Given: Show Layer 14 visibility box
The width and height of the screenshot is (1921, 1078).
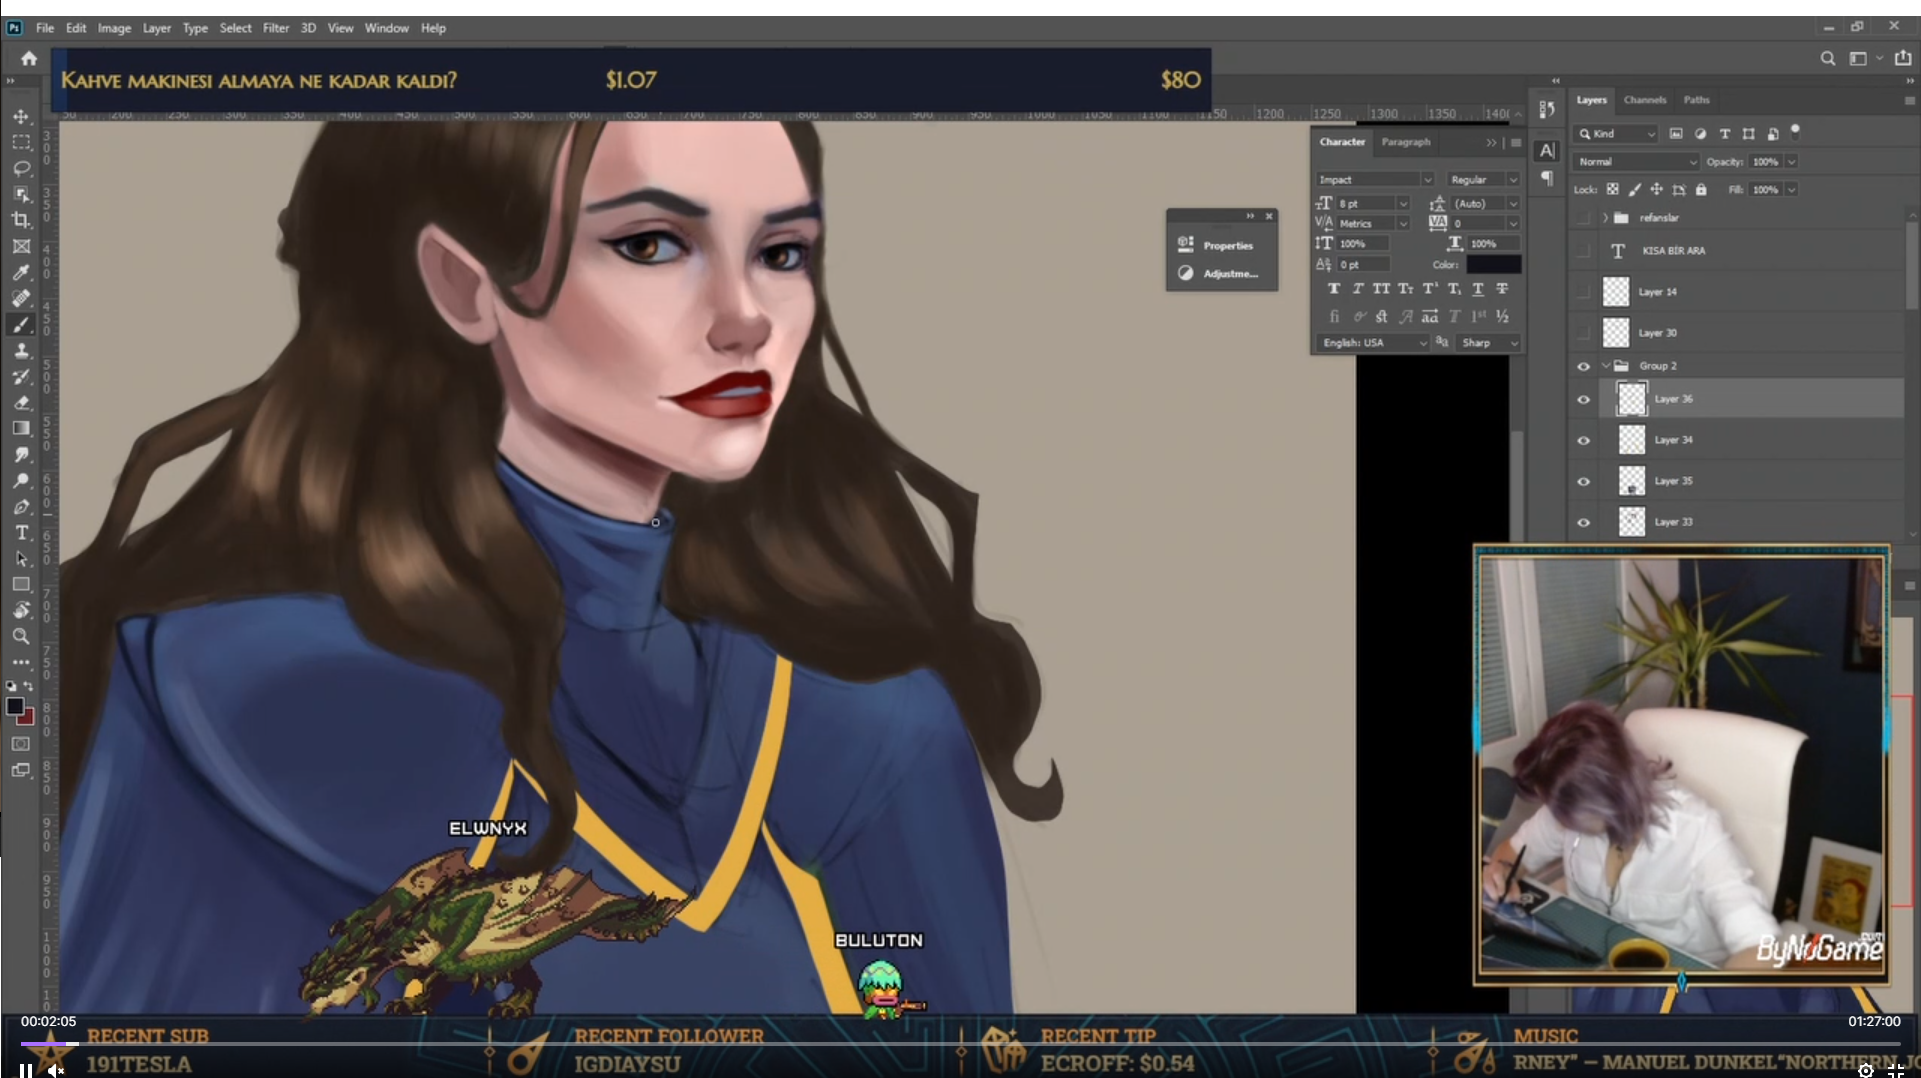Looking at the screenshot, I should tap(1583, 292).
